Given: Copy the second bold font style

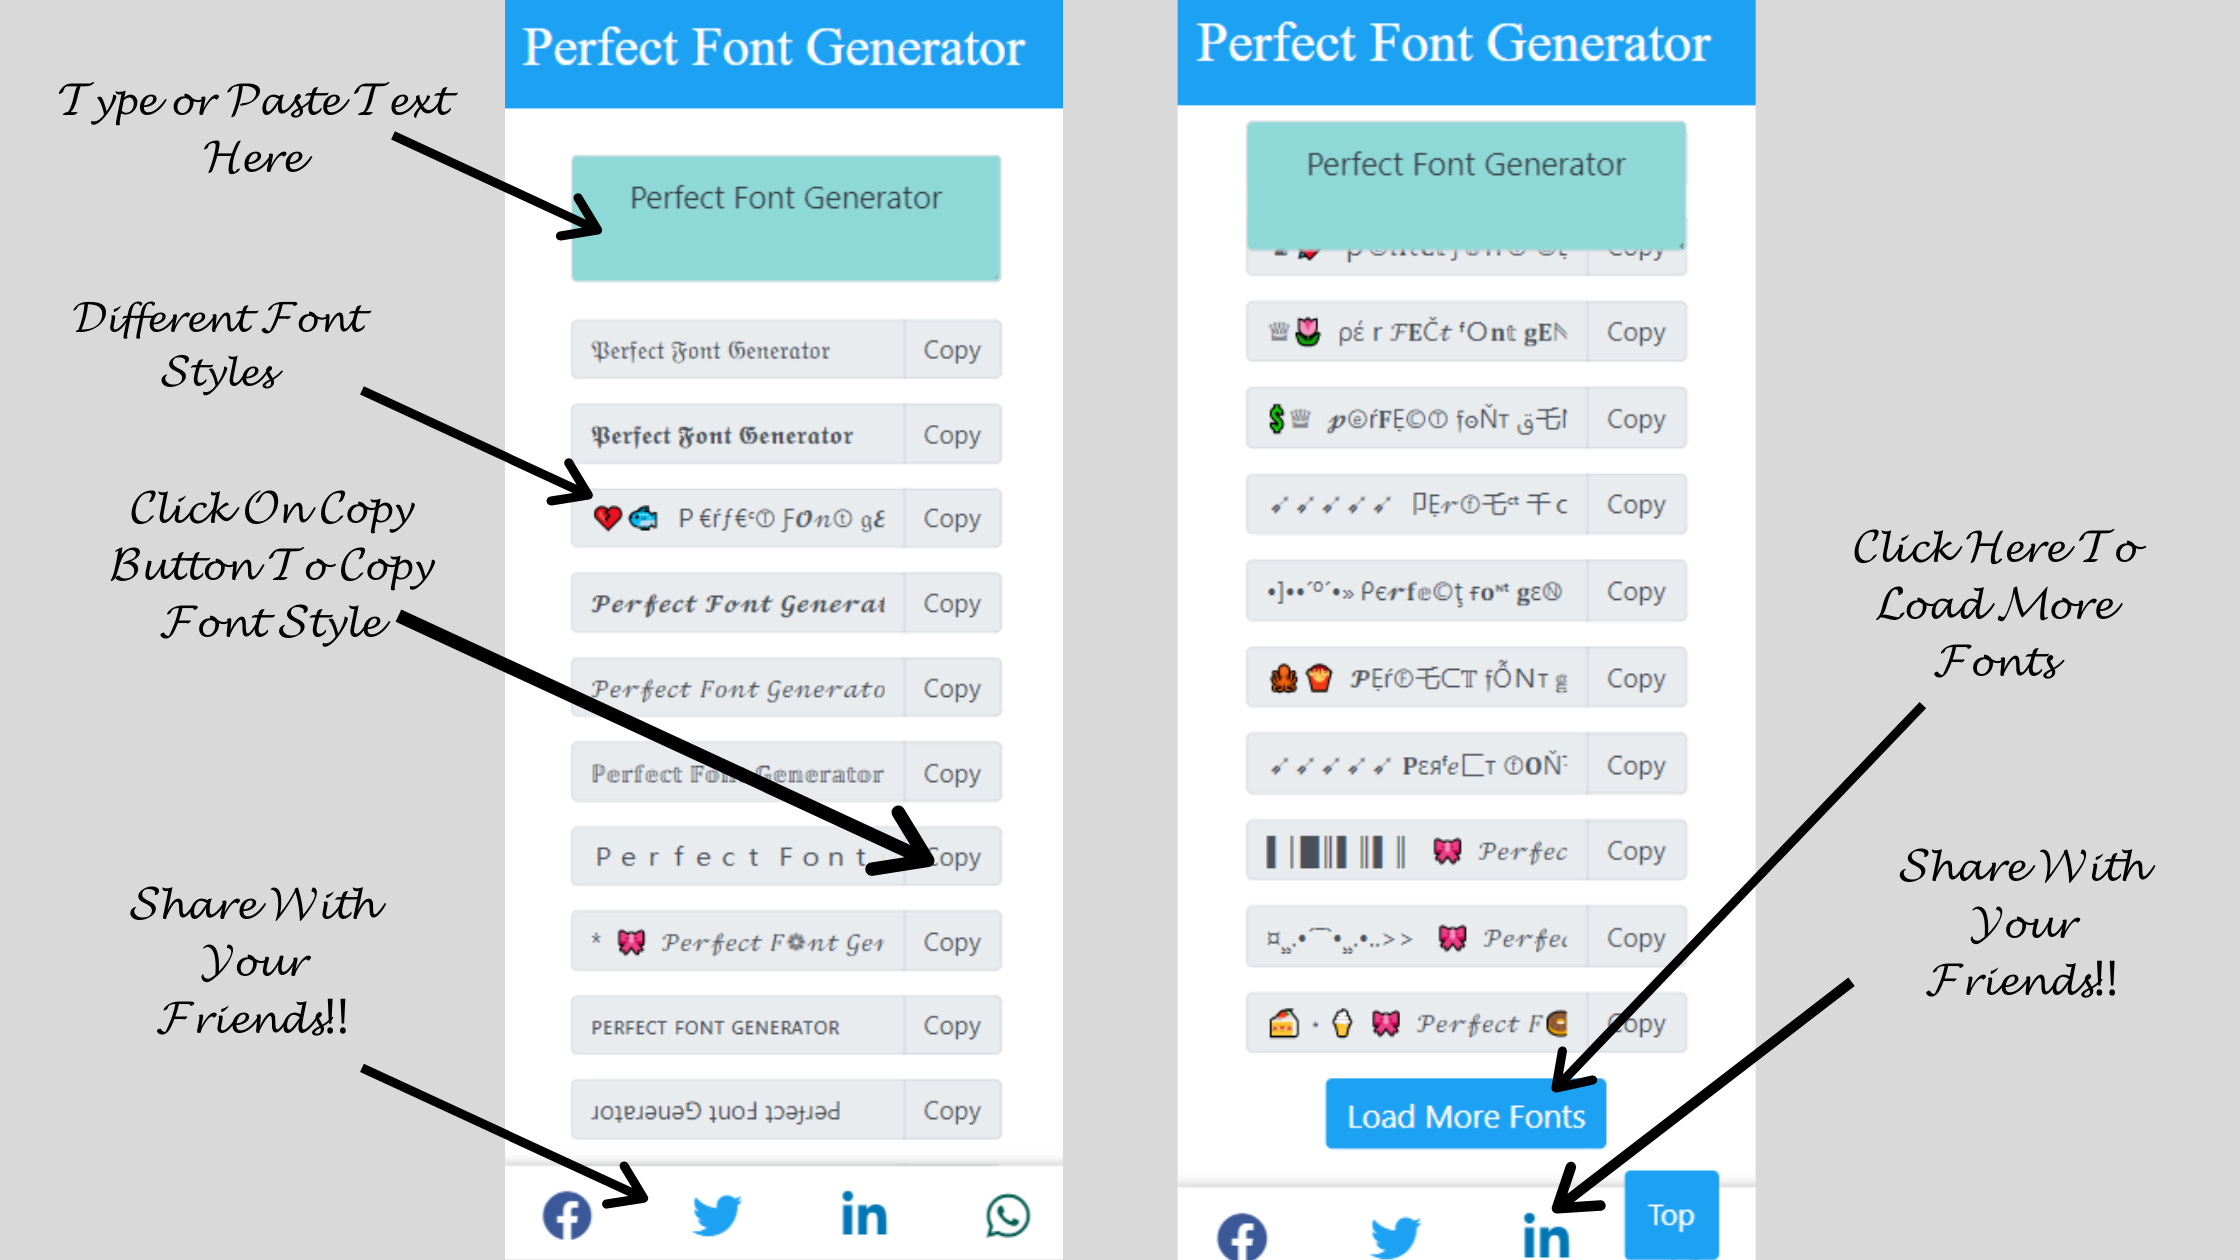Looking at the screenshot, I should [x=951, y=434].
